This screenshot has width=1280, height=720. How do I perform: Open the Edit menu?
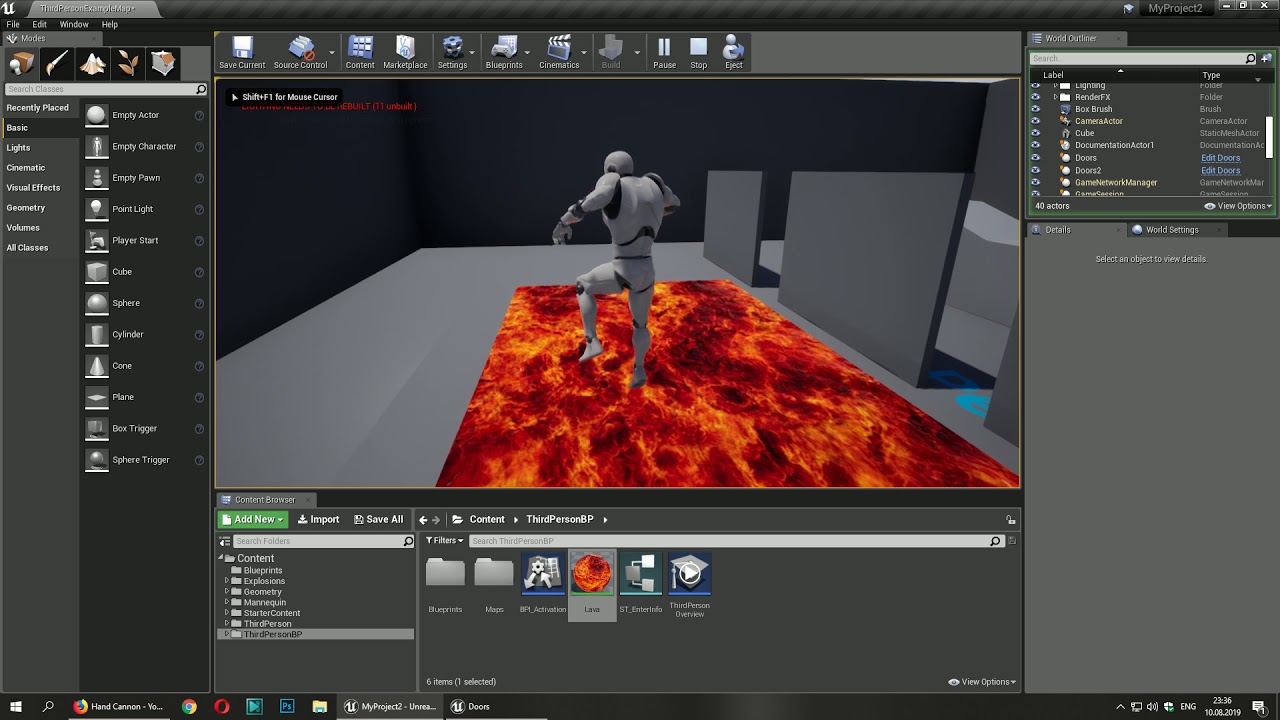(x=40, y=24)
